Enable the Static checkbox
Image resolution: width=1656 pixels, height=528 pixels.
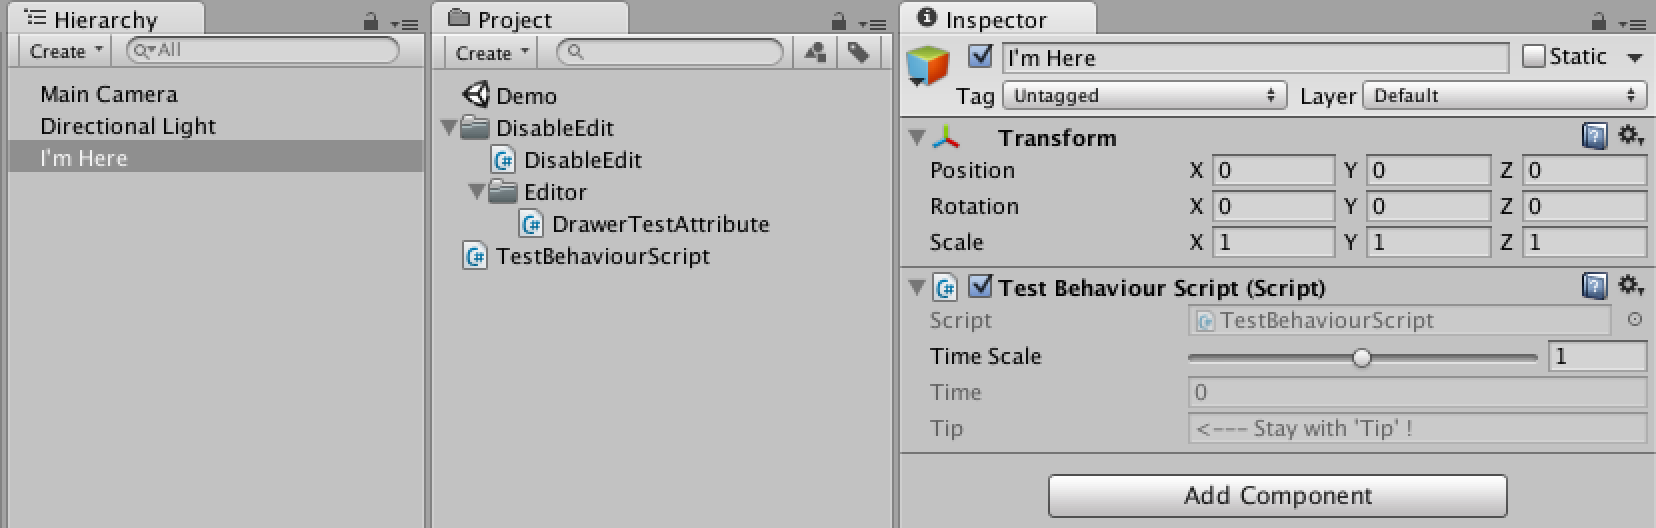tap(1533, 57)
